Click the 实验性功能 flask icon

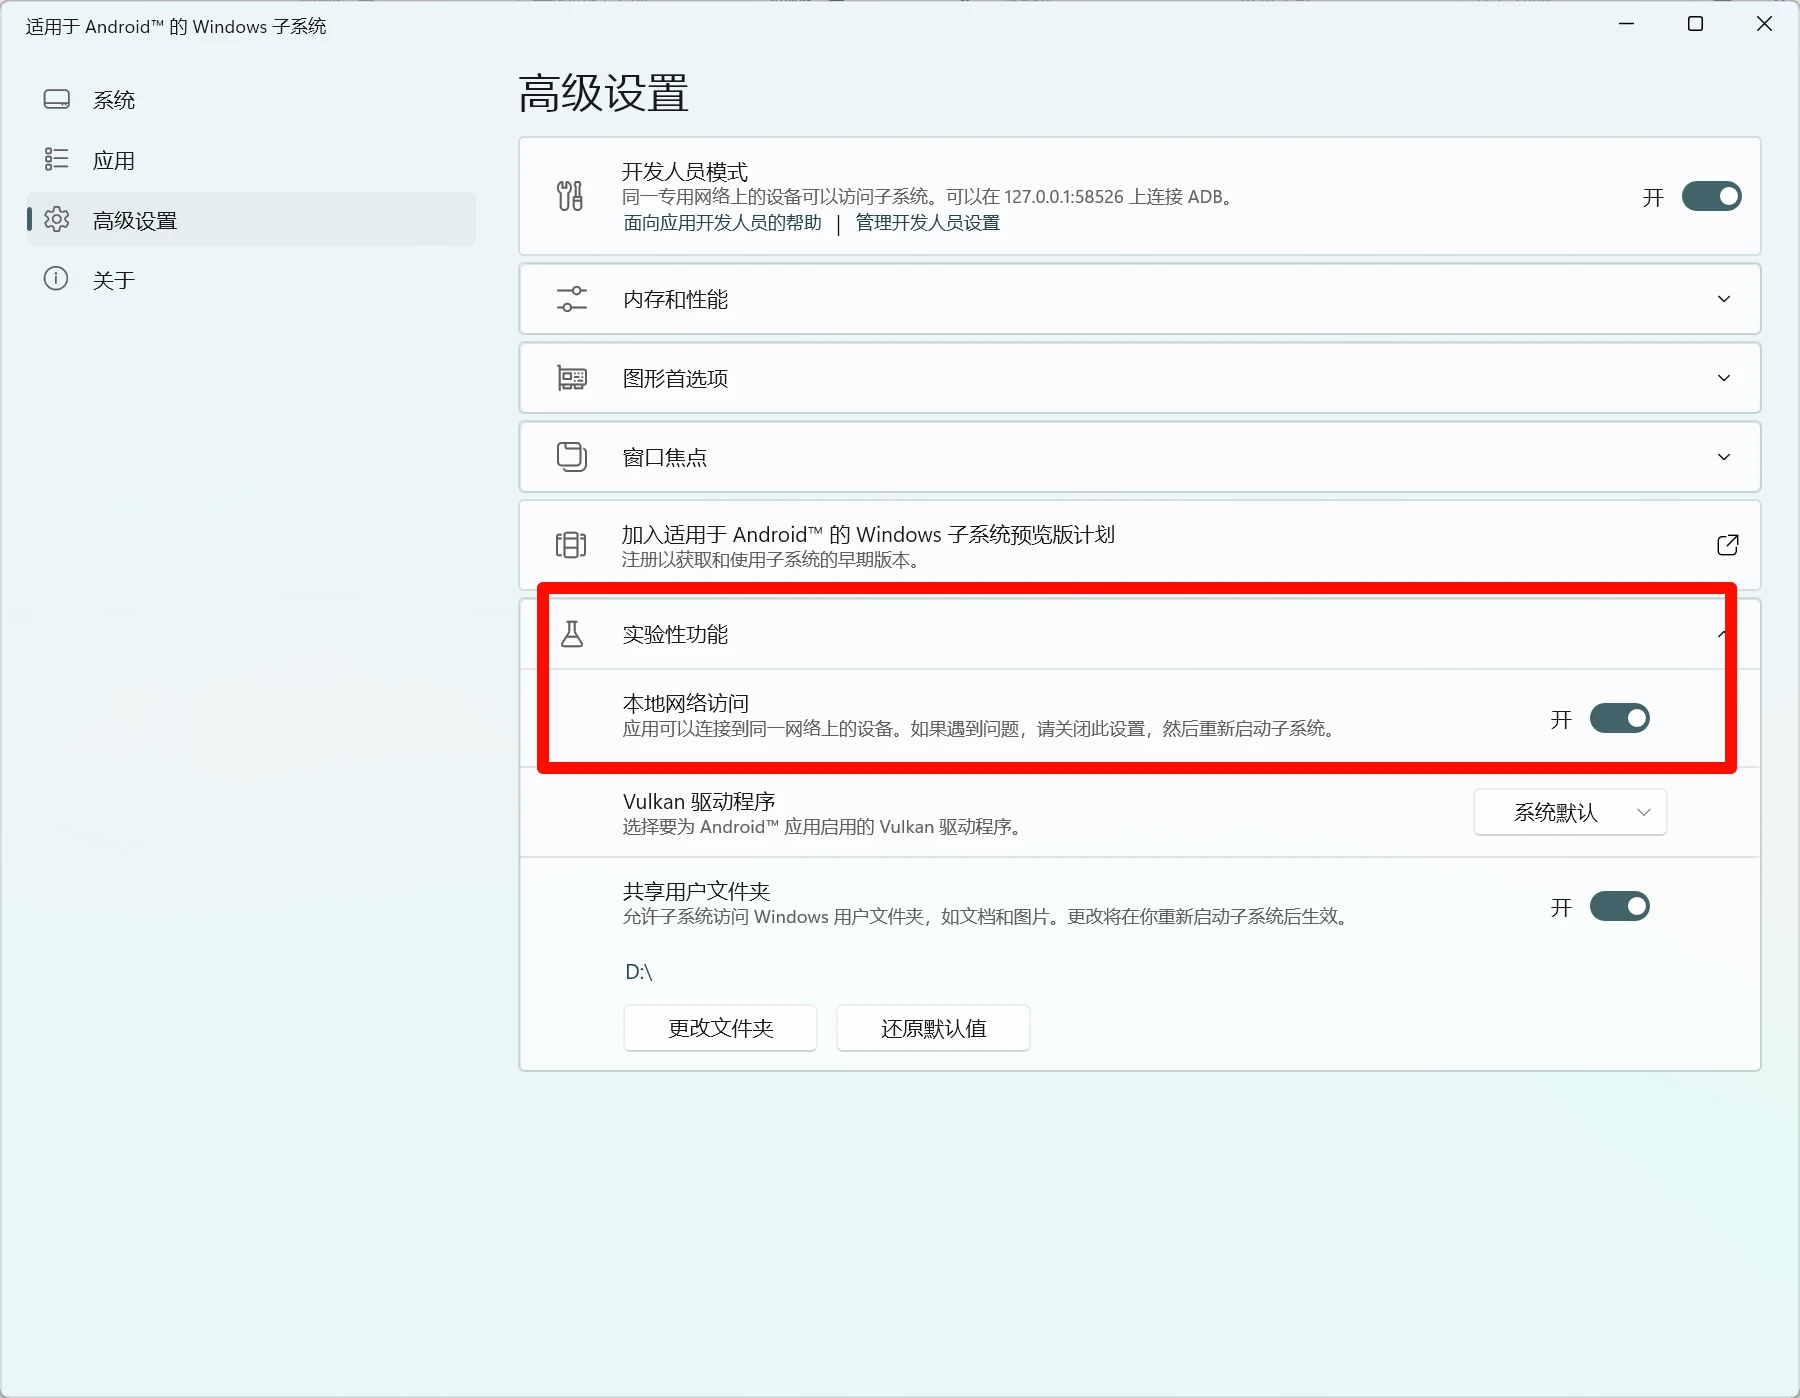coord(572,634)
